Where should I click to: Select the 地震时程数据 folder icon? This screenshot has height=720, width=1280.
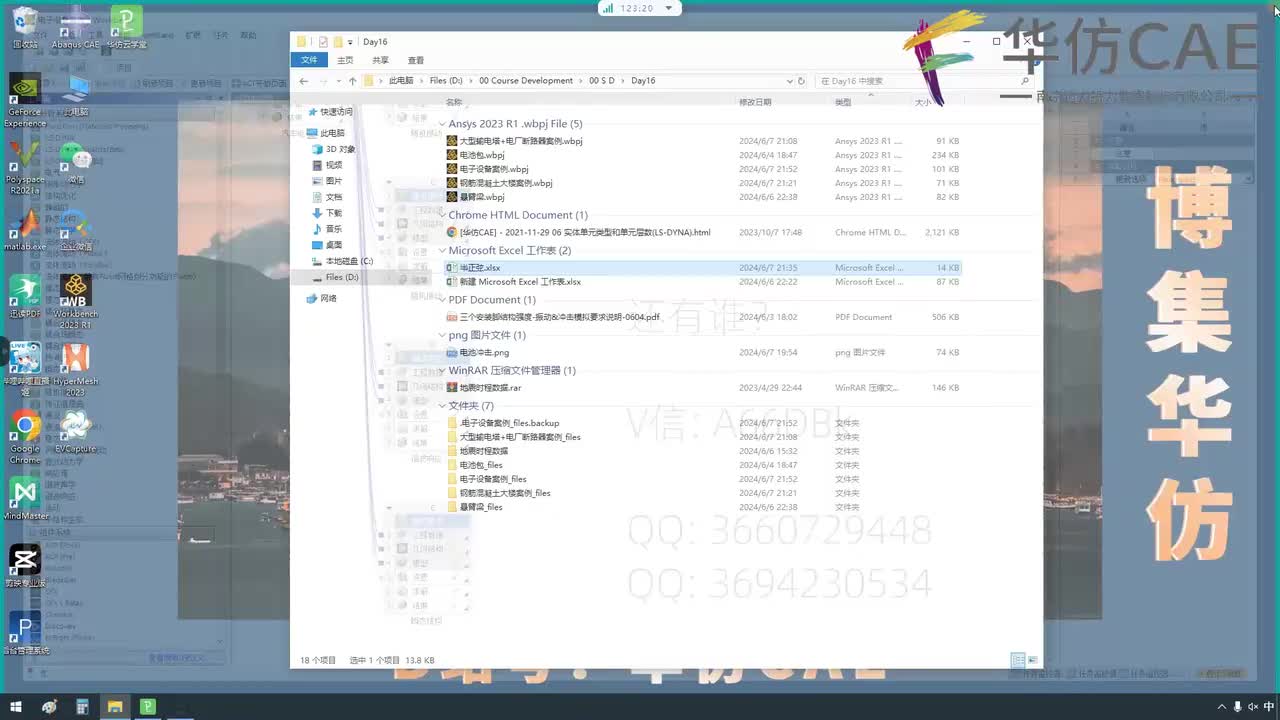pyautogui.click(x=452, y=451)
